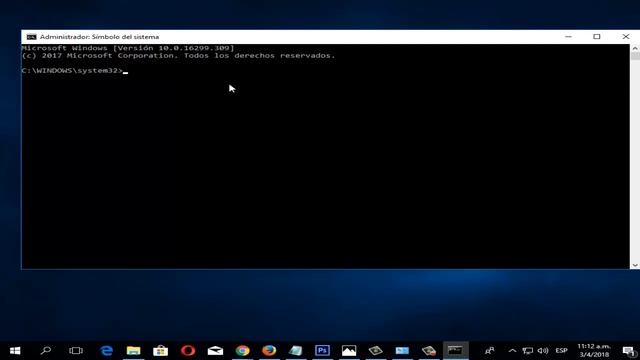Click the '(c) 2017 Microsoft Corporation' line
The width and height of the screenshot is (640, 360).
[178, 56]
